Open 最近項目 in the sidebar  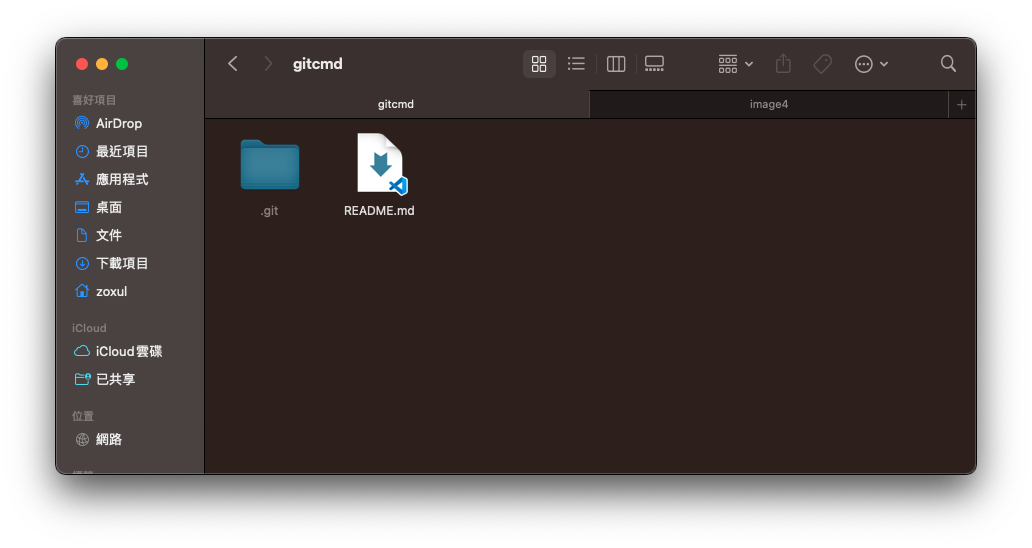click(121, 151)
